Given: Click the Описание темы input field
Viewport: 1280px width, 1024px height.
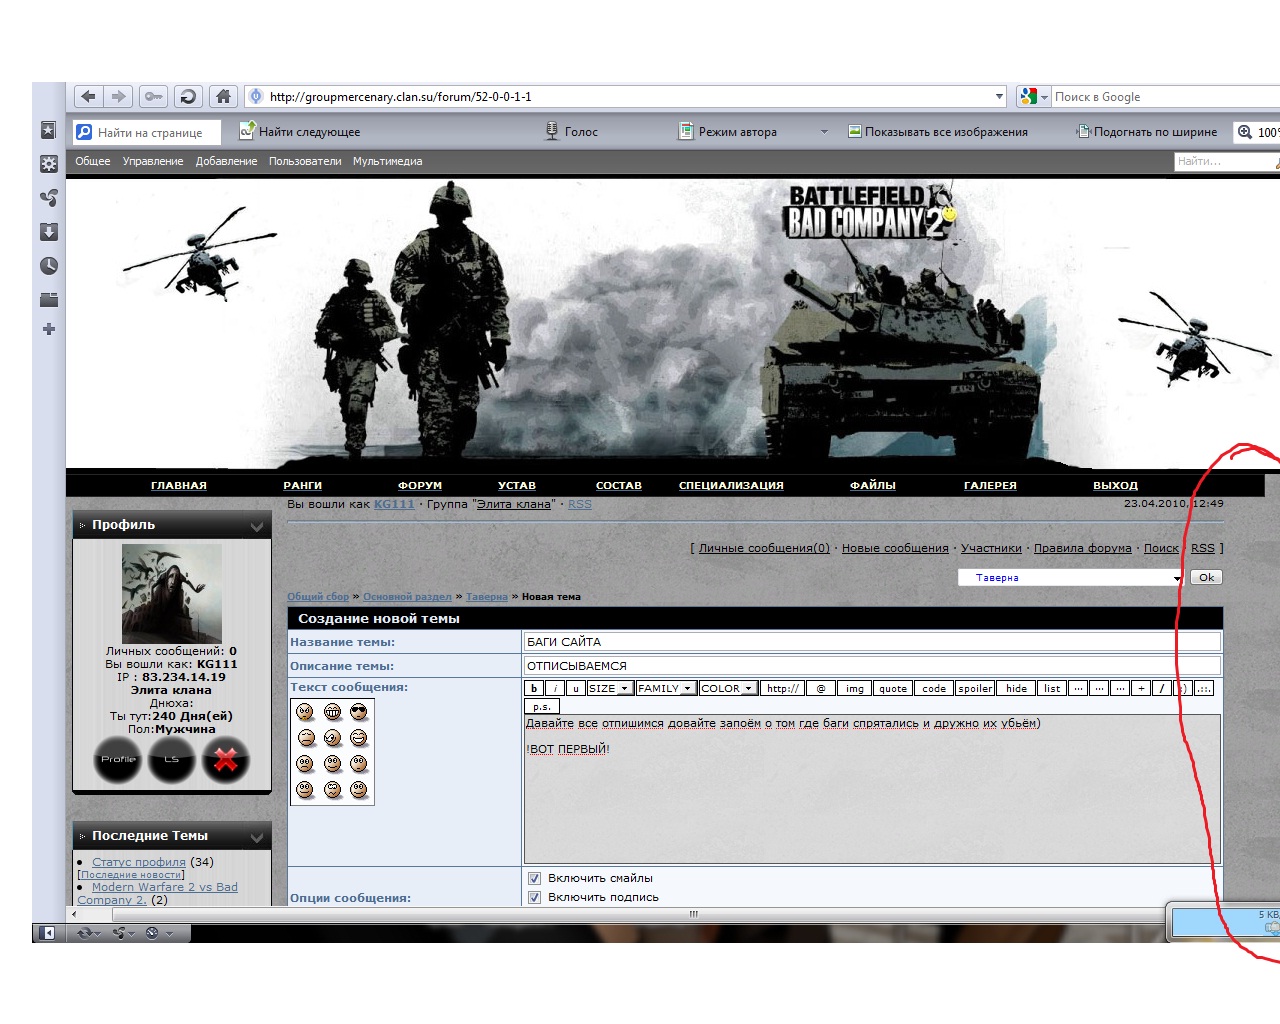Looking at the screenshot, I should click(872, 665).
